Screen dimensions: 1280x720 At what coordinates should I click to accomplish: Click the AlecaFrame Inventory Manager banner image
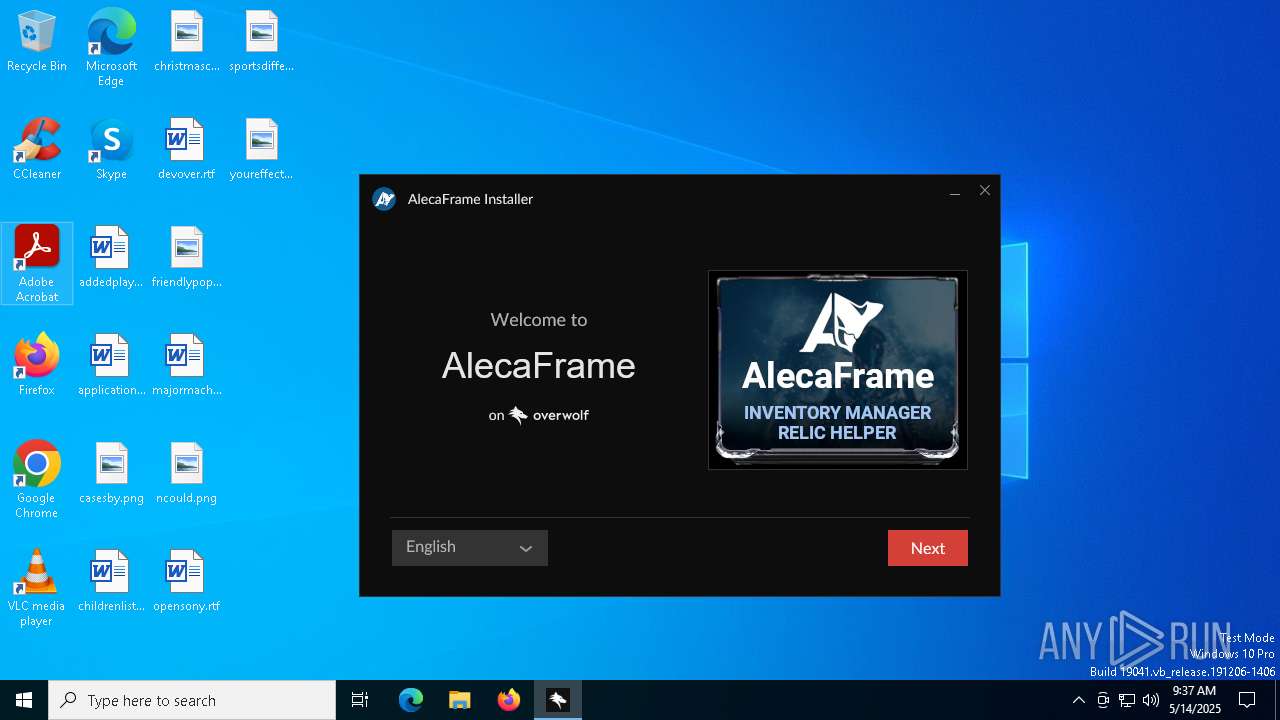838,370
